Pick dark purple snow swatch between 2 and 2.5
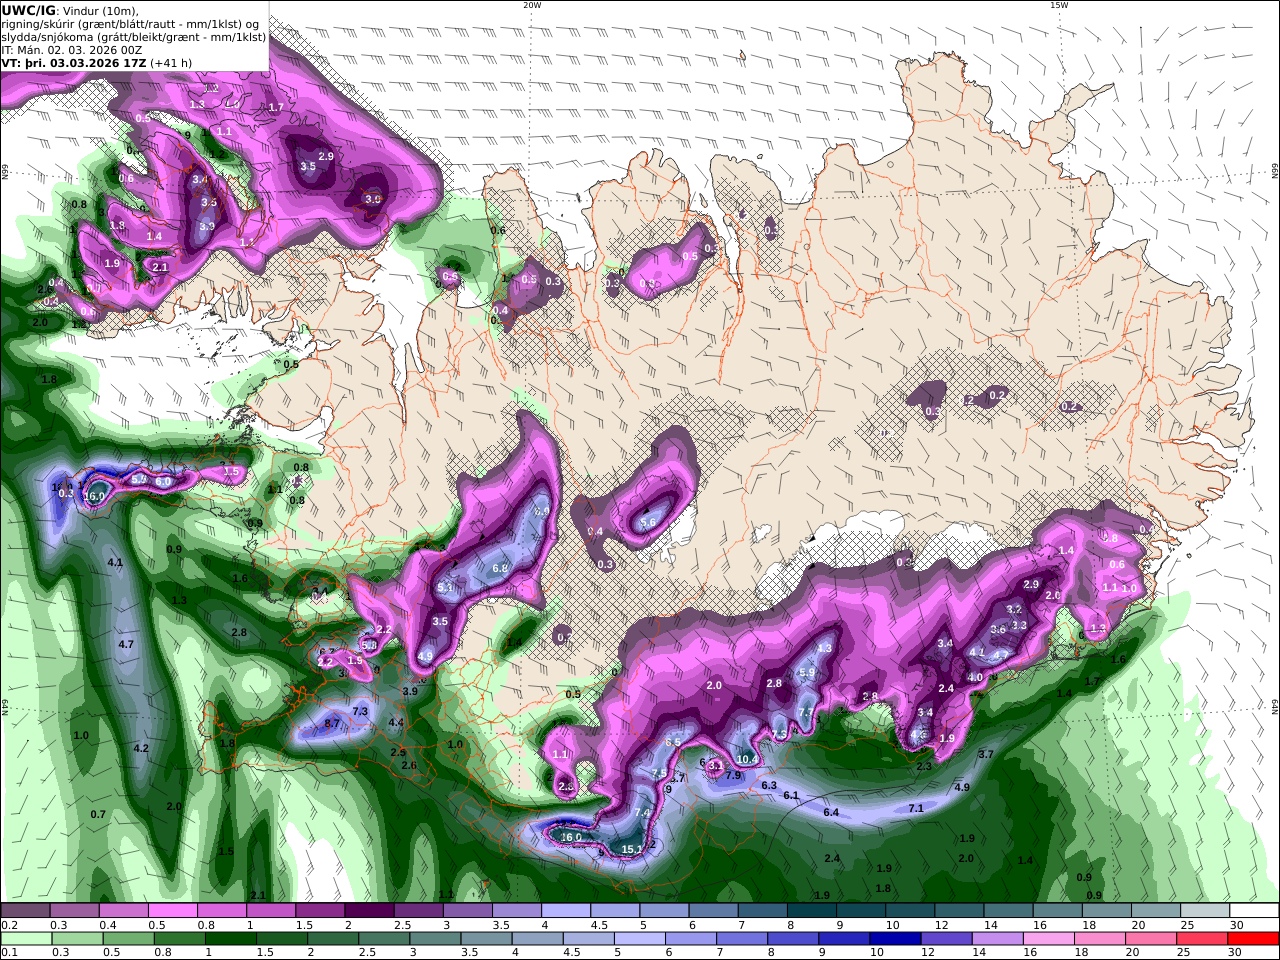This screenshot has height=960, width=1280. [369, 910]
